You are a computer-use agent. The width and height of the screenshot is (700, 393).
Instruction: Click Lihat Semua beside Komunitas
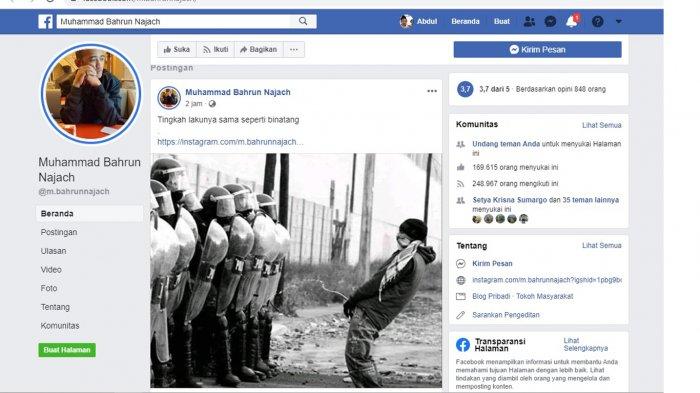click(x=601, y=125)
